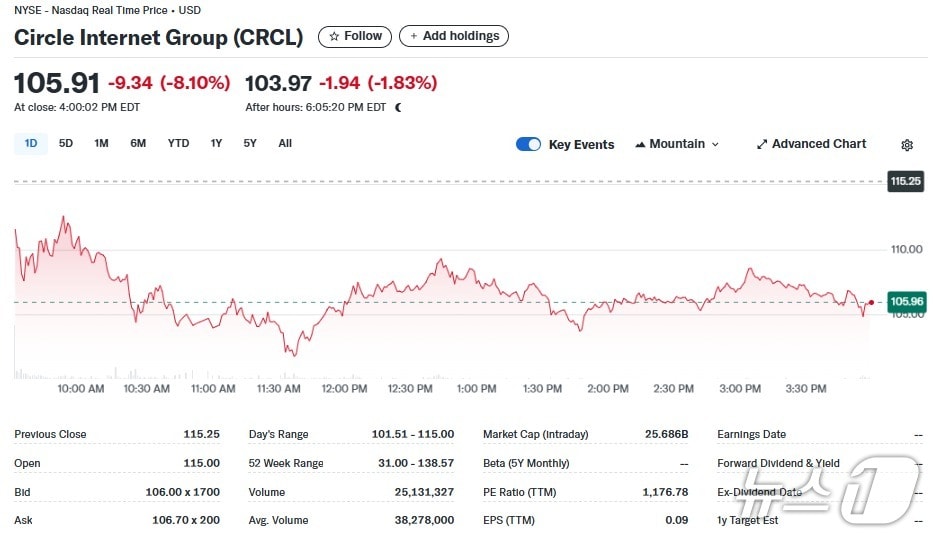Screen dimensions: 933x538
Task: Show the 6M chart range
Action: [x=138, y=143]
